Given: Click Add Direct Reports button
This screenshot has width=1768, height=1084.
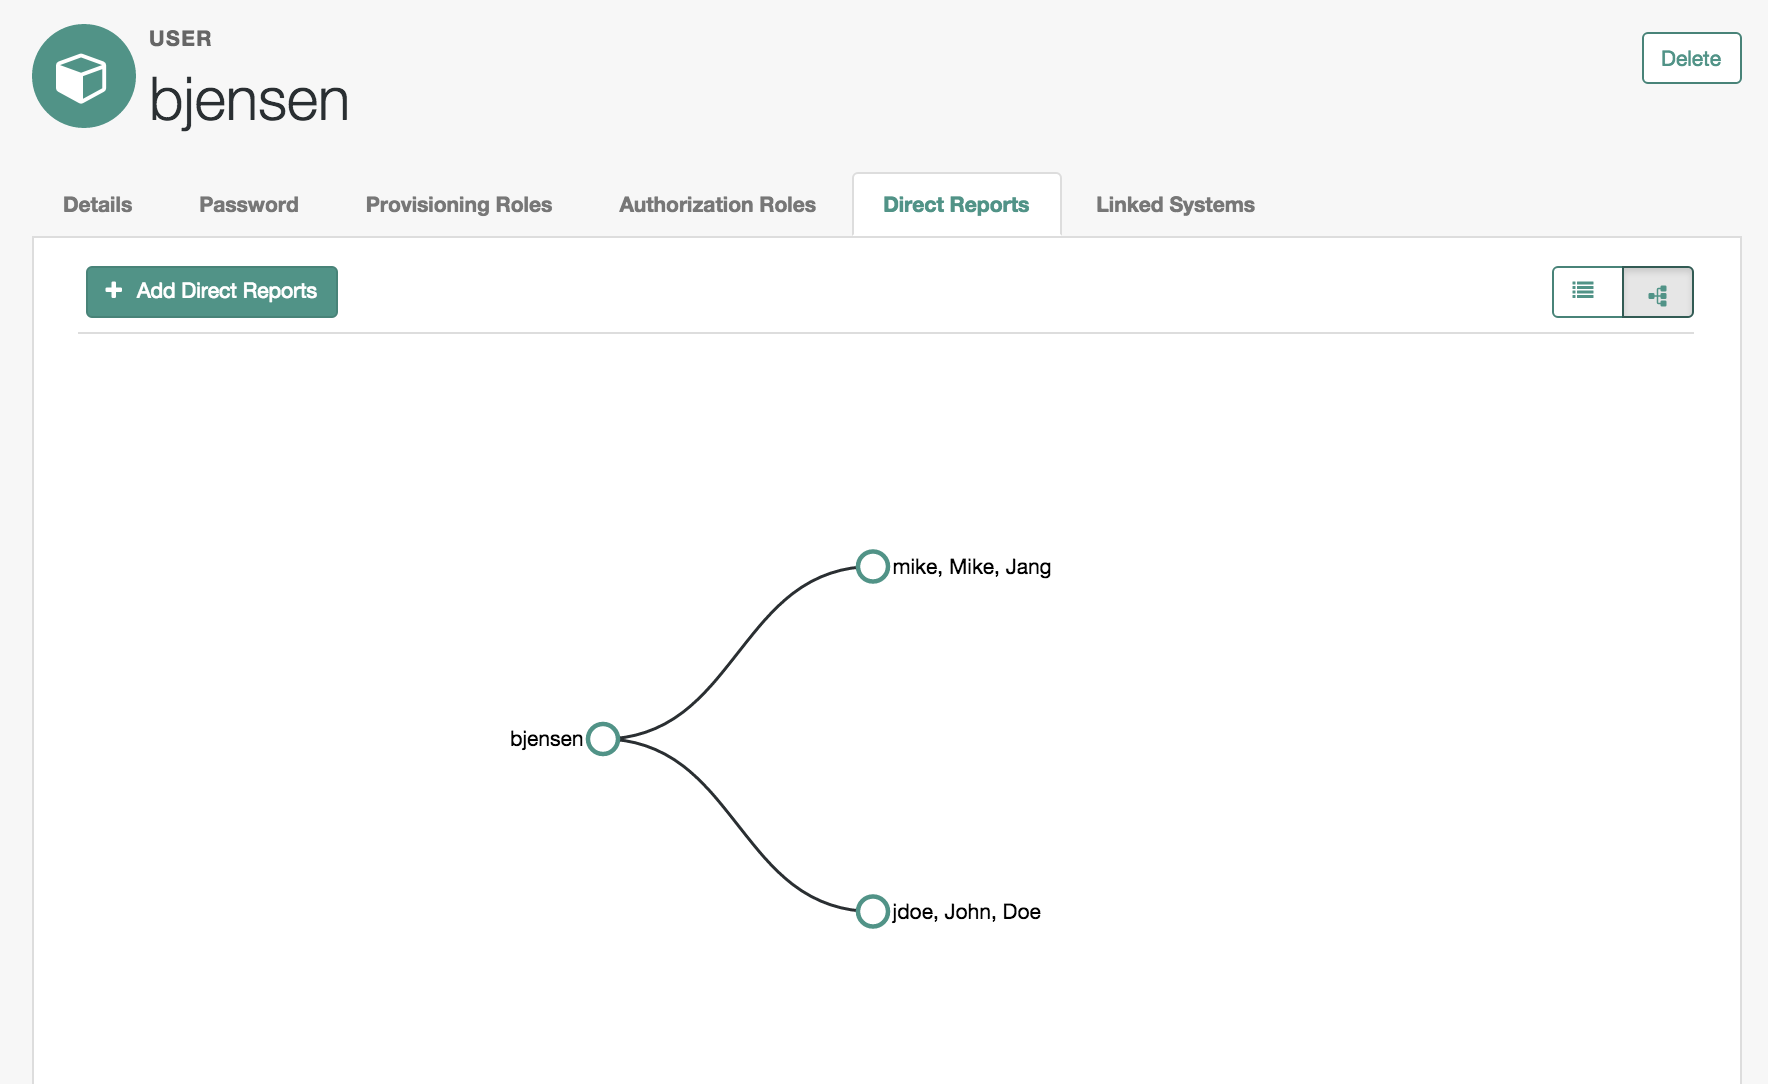Looking at the screenshot, I should point(212,292).
